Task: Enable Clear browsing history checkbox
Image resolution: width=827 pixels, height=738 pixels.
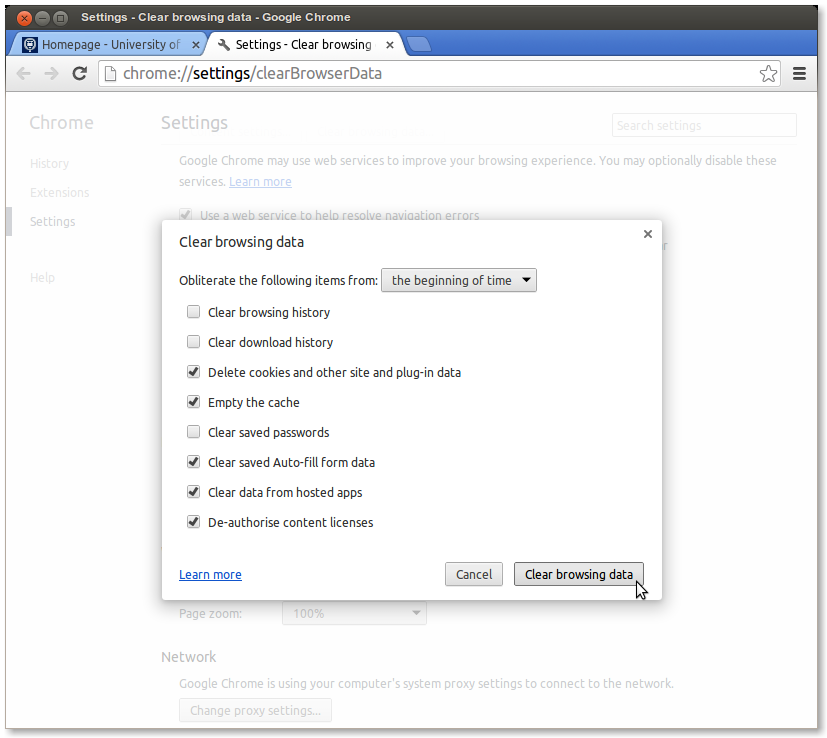Action: coord(194,312)
